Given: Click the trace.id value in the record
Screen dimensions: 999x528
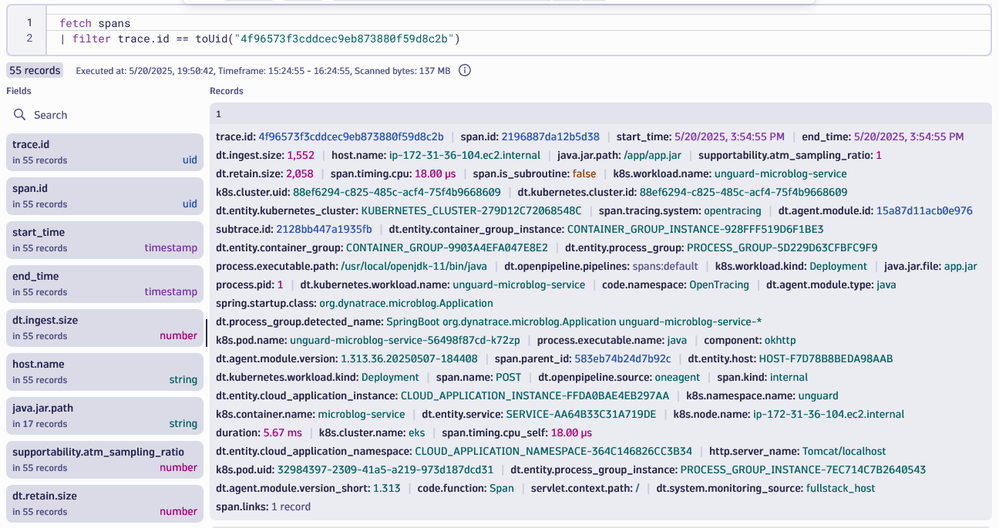Looking at the screenshot, I should [x=351, y=137].
